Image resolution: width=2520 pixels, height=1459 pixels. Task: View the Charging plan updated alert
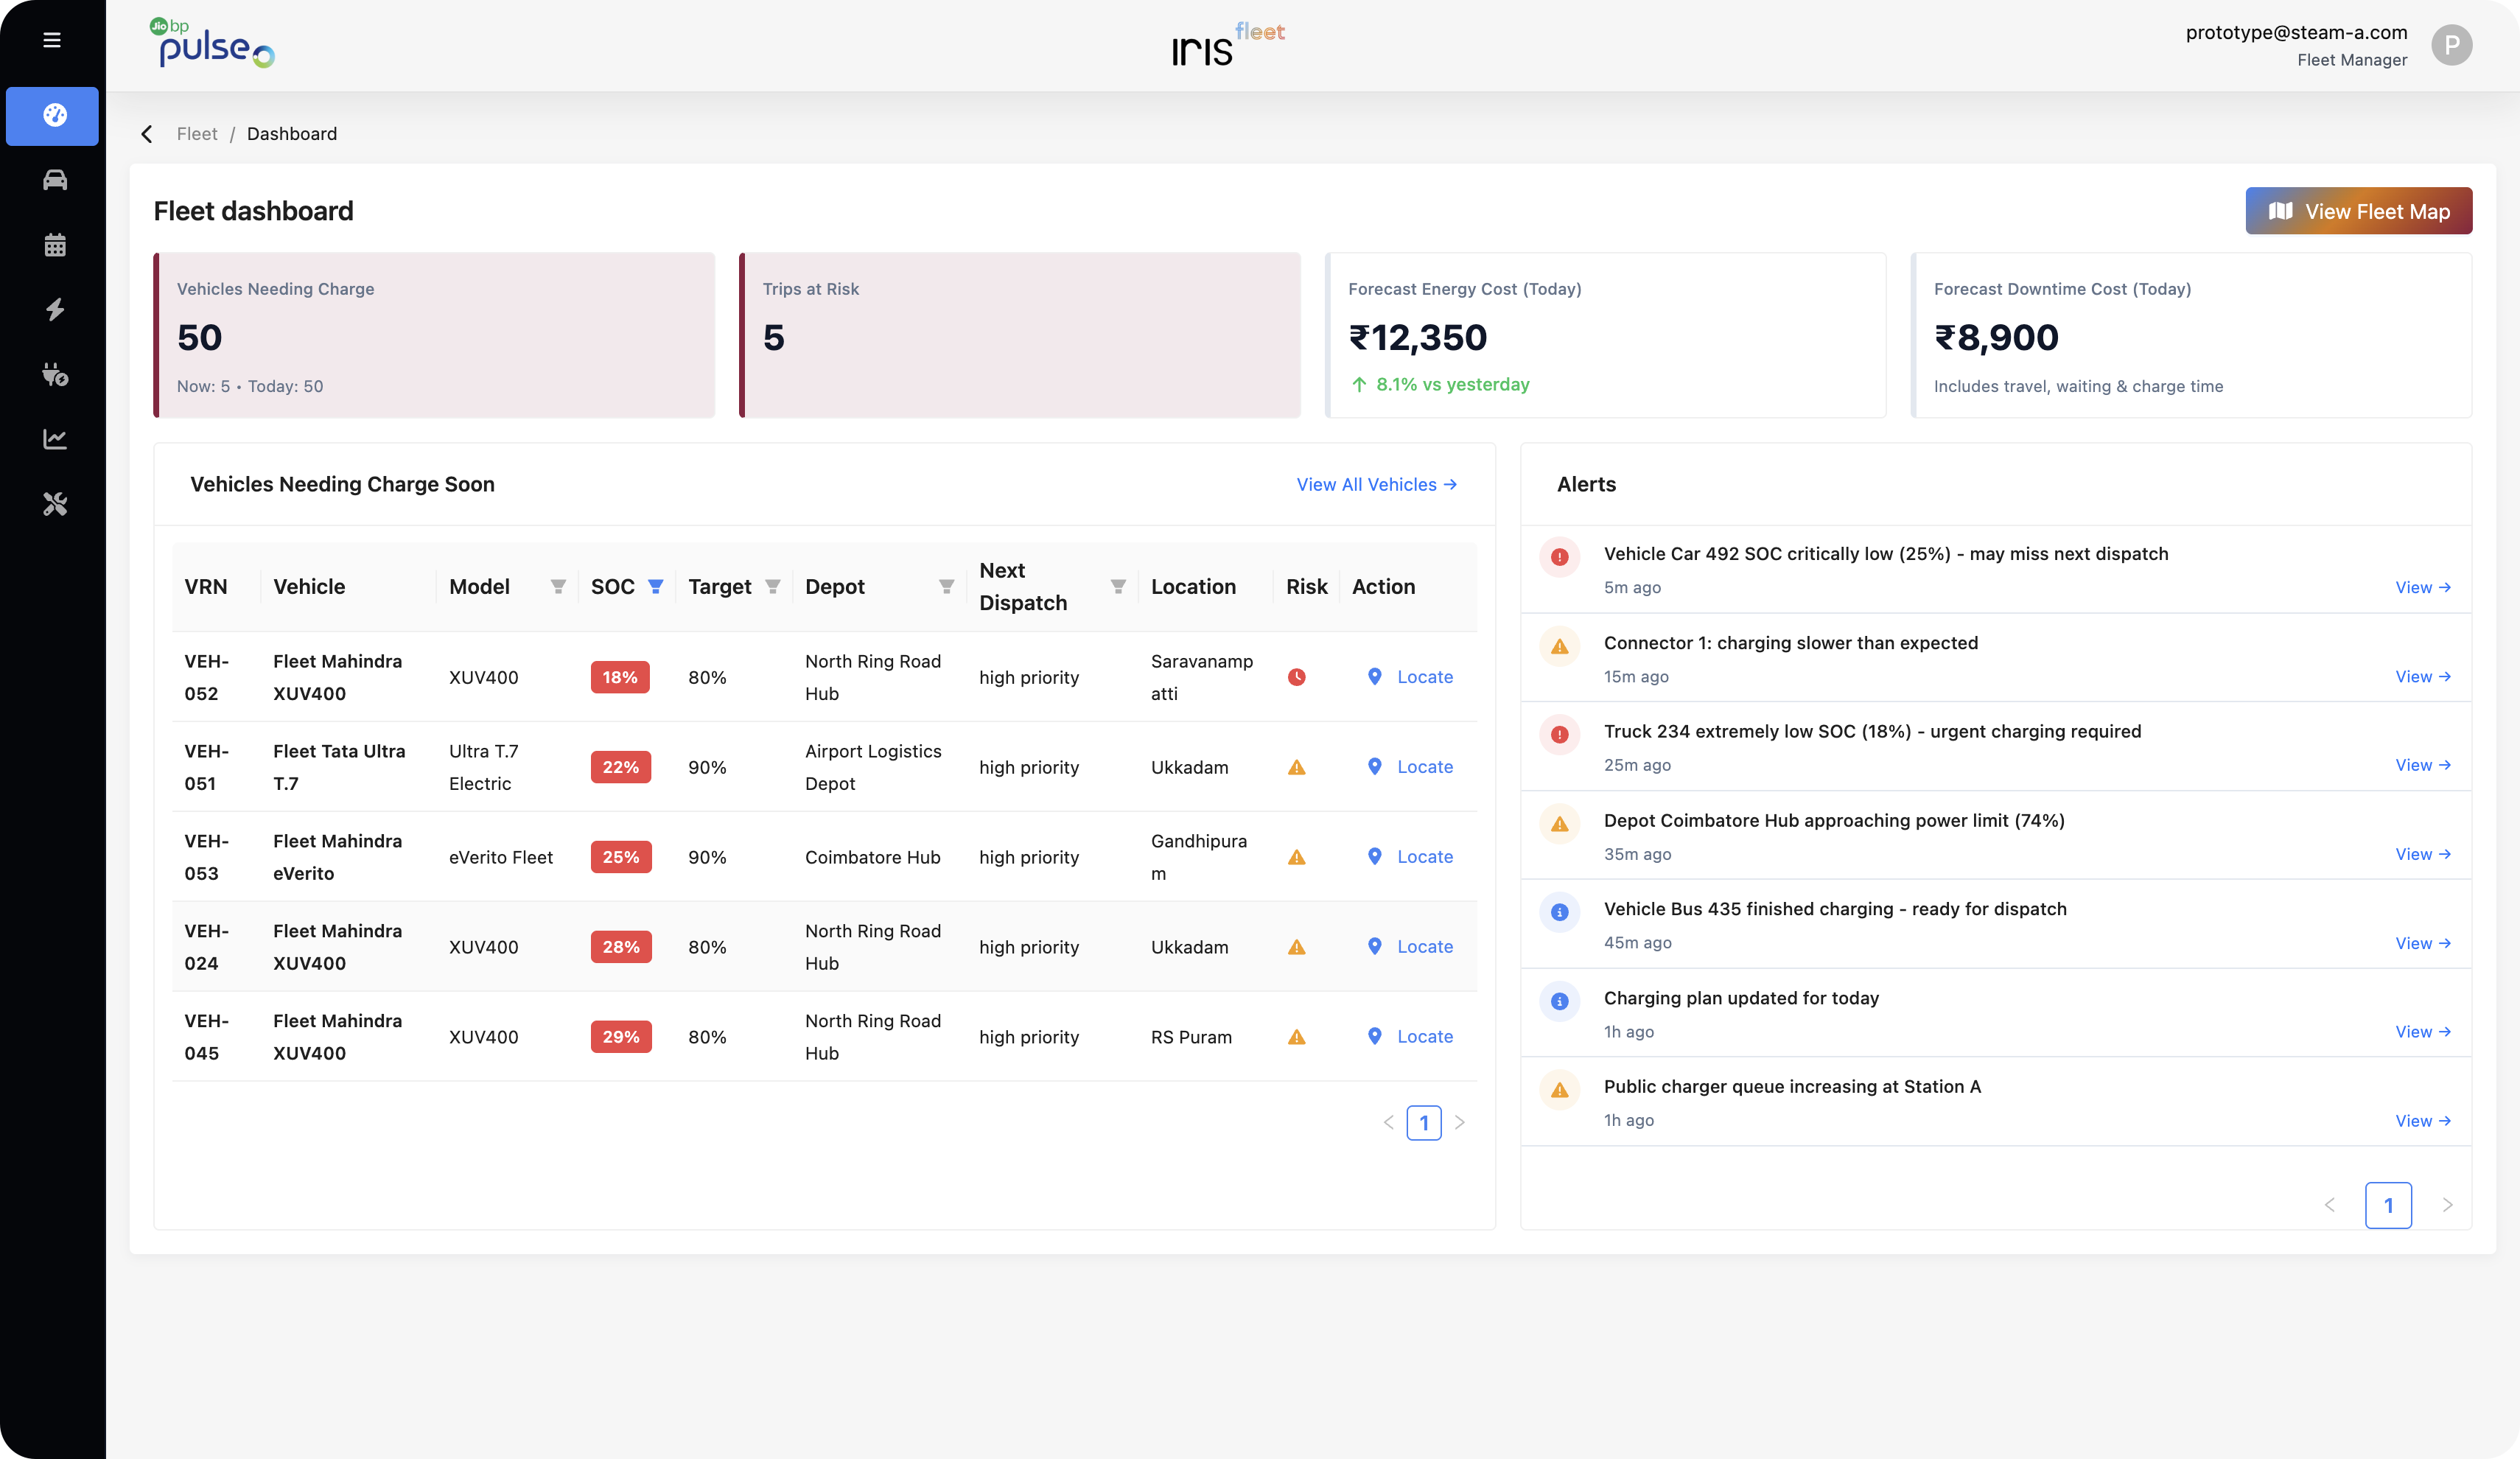coord(2423,1032)
